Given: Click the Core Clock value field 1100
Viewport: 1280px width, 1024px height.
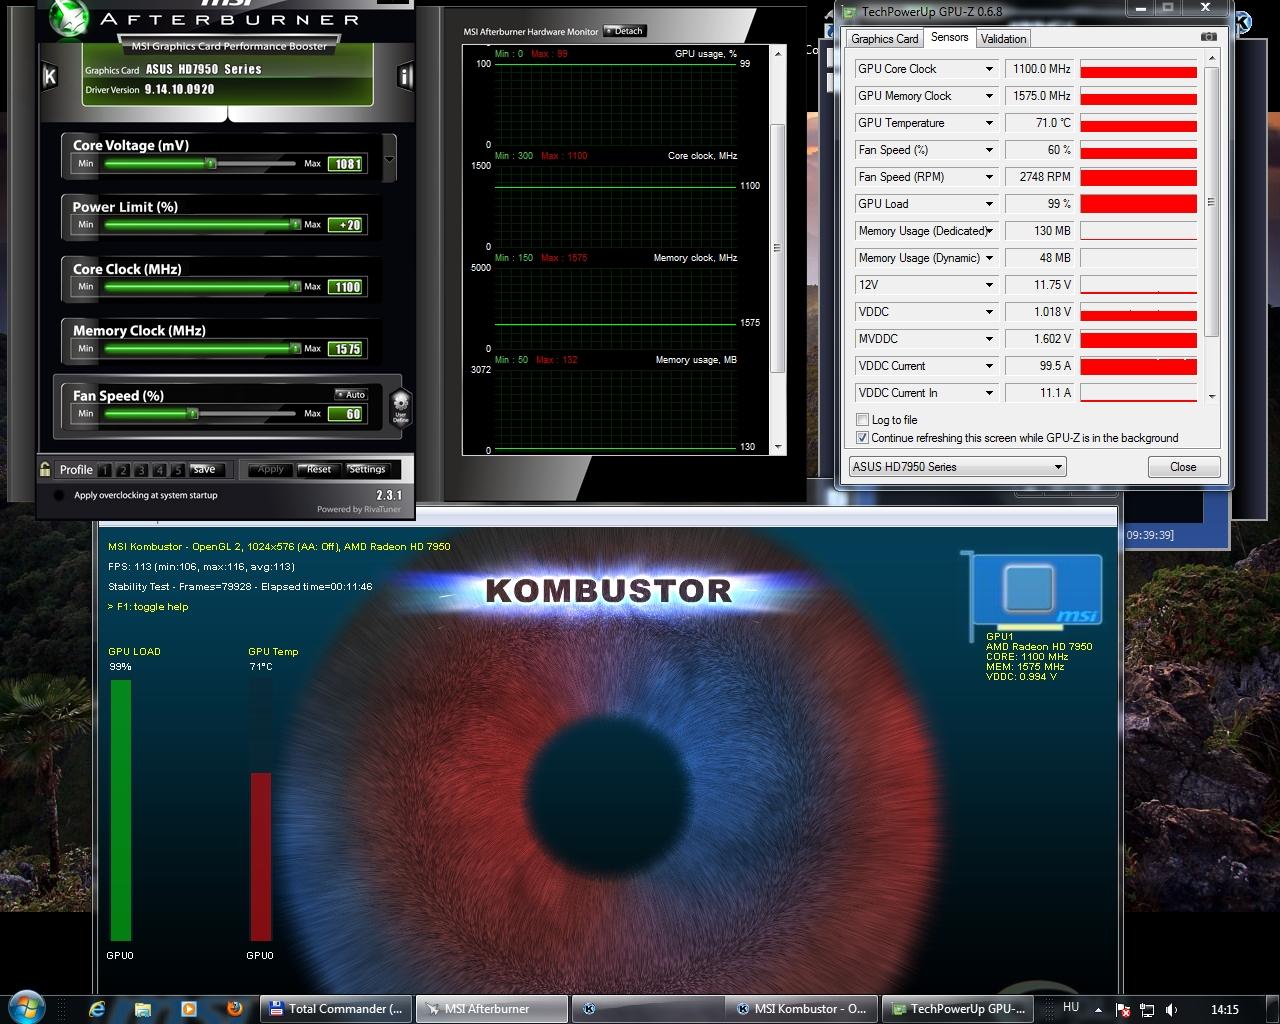Looking at the screenshot, I should click(347, 287).
